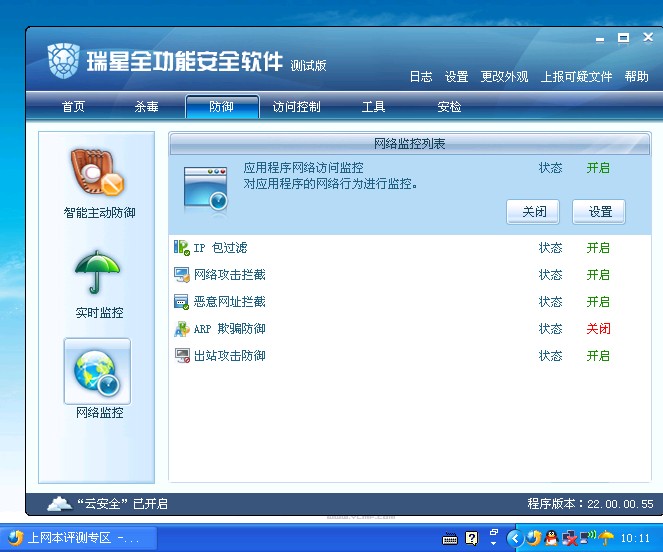Click the ARP 欺骗防御 row icon

[x=182, y=329]
